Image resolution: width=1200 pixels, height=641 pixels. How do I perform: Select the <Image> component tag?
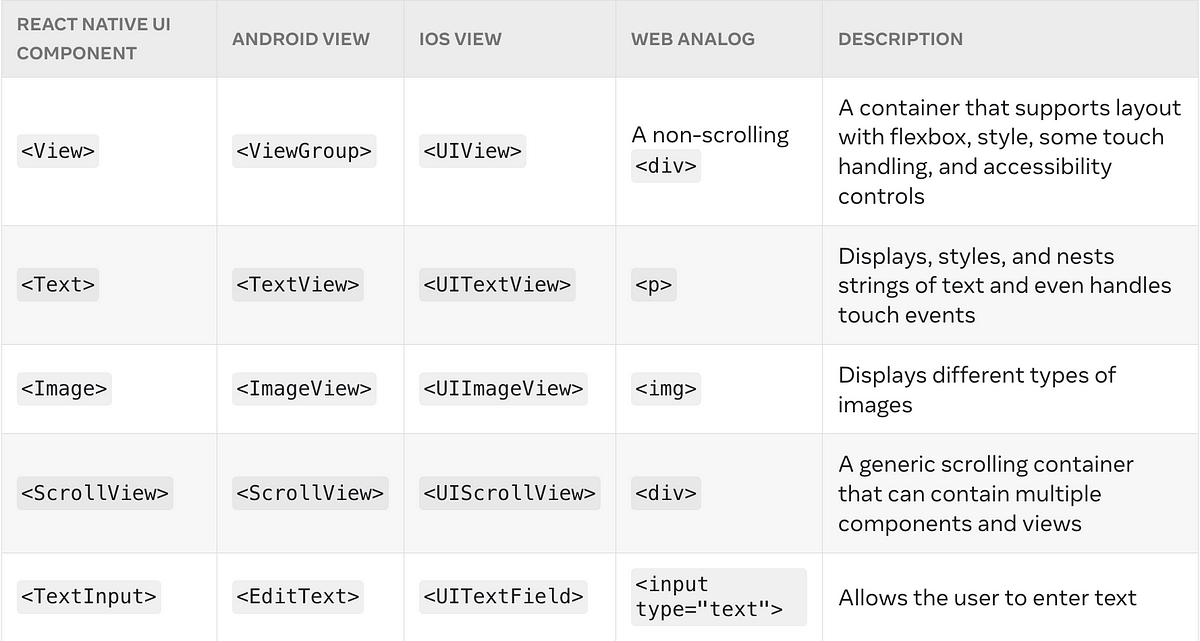64,388
